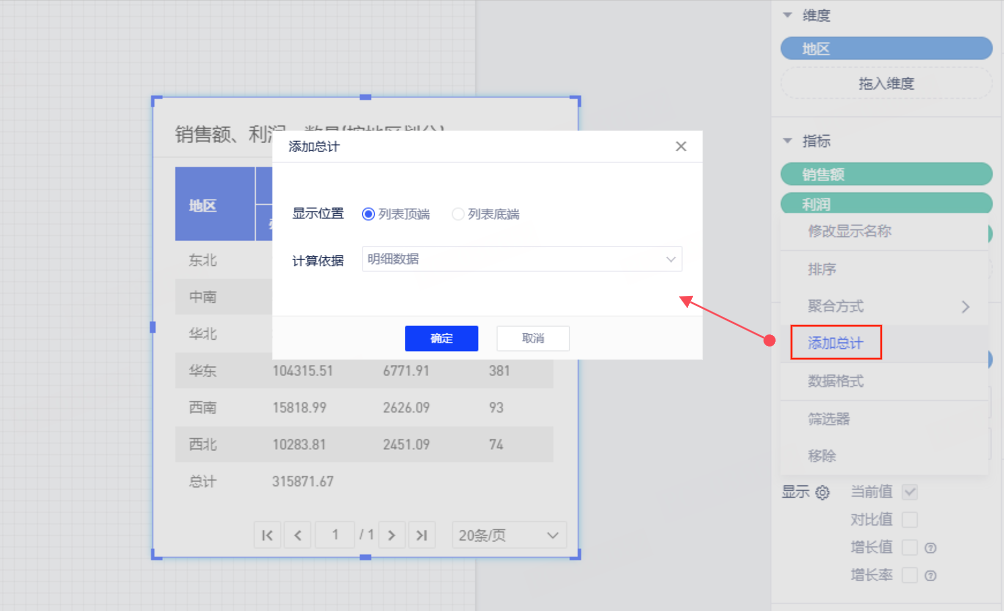Click the help icon beside 增长率
The image size is (1004, 611).
pyautogui.click(x=930, y=576)
